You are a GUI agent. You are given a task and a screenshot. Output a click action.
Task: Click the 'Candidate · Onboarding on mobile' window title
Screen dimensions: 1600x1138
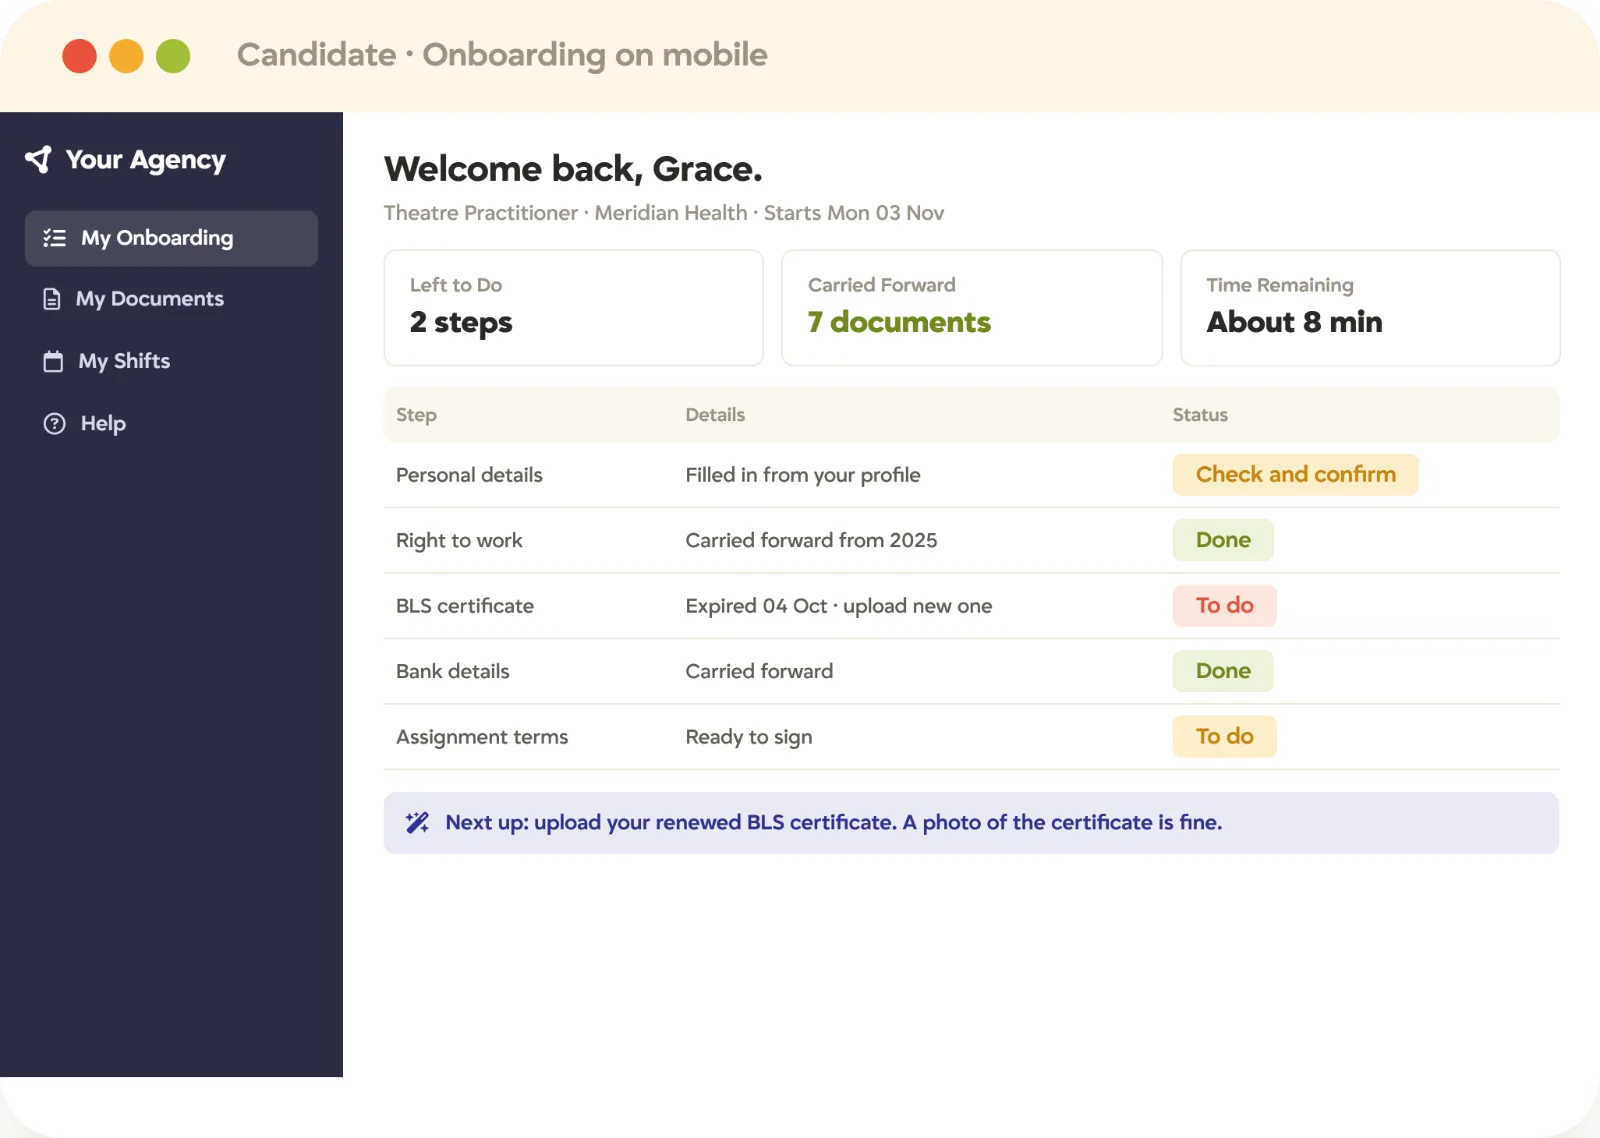click(x=502, y=55)
